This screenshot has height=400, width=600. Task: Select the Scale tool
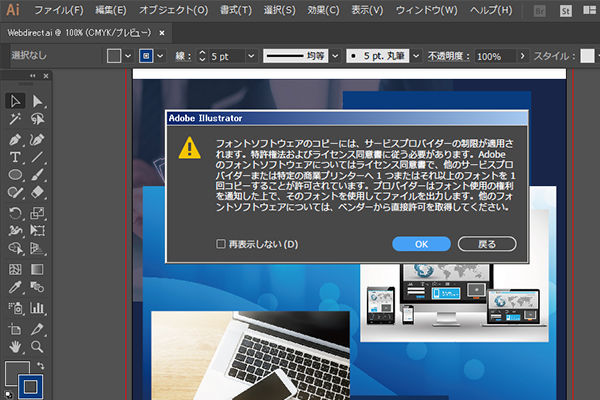point(37,213)
